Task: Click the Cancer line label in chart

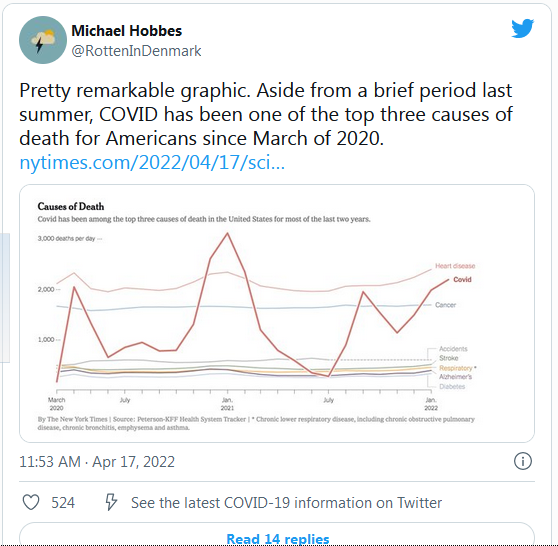Action: click(x=445, y=305)
